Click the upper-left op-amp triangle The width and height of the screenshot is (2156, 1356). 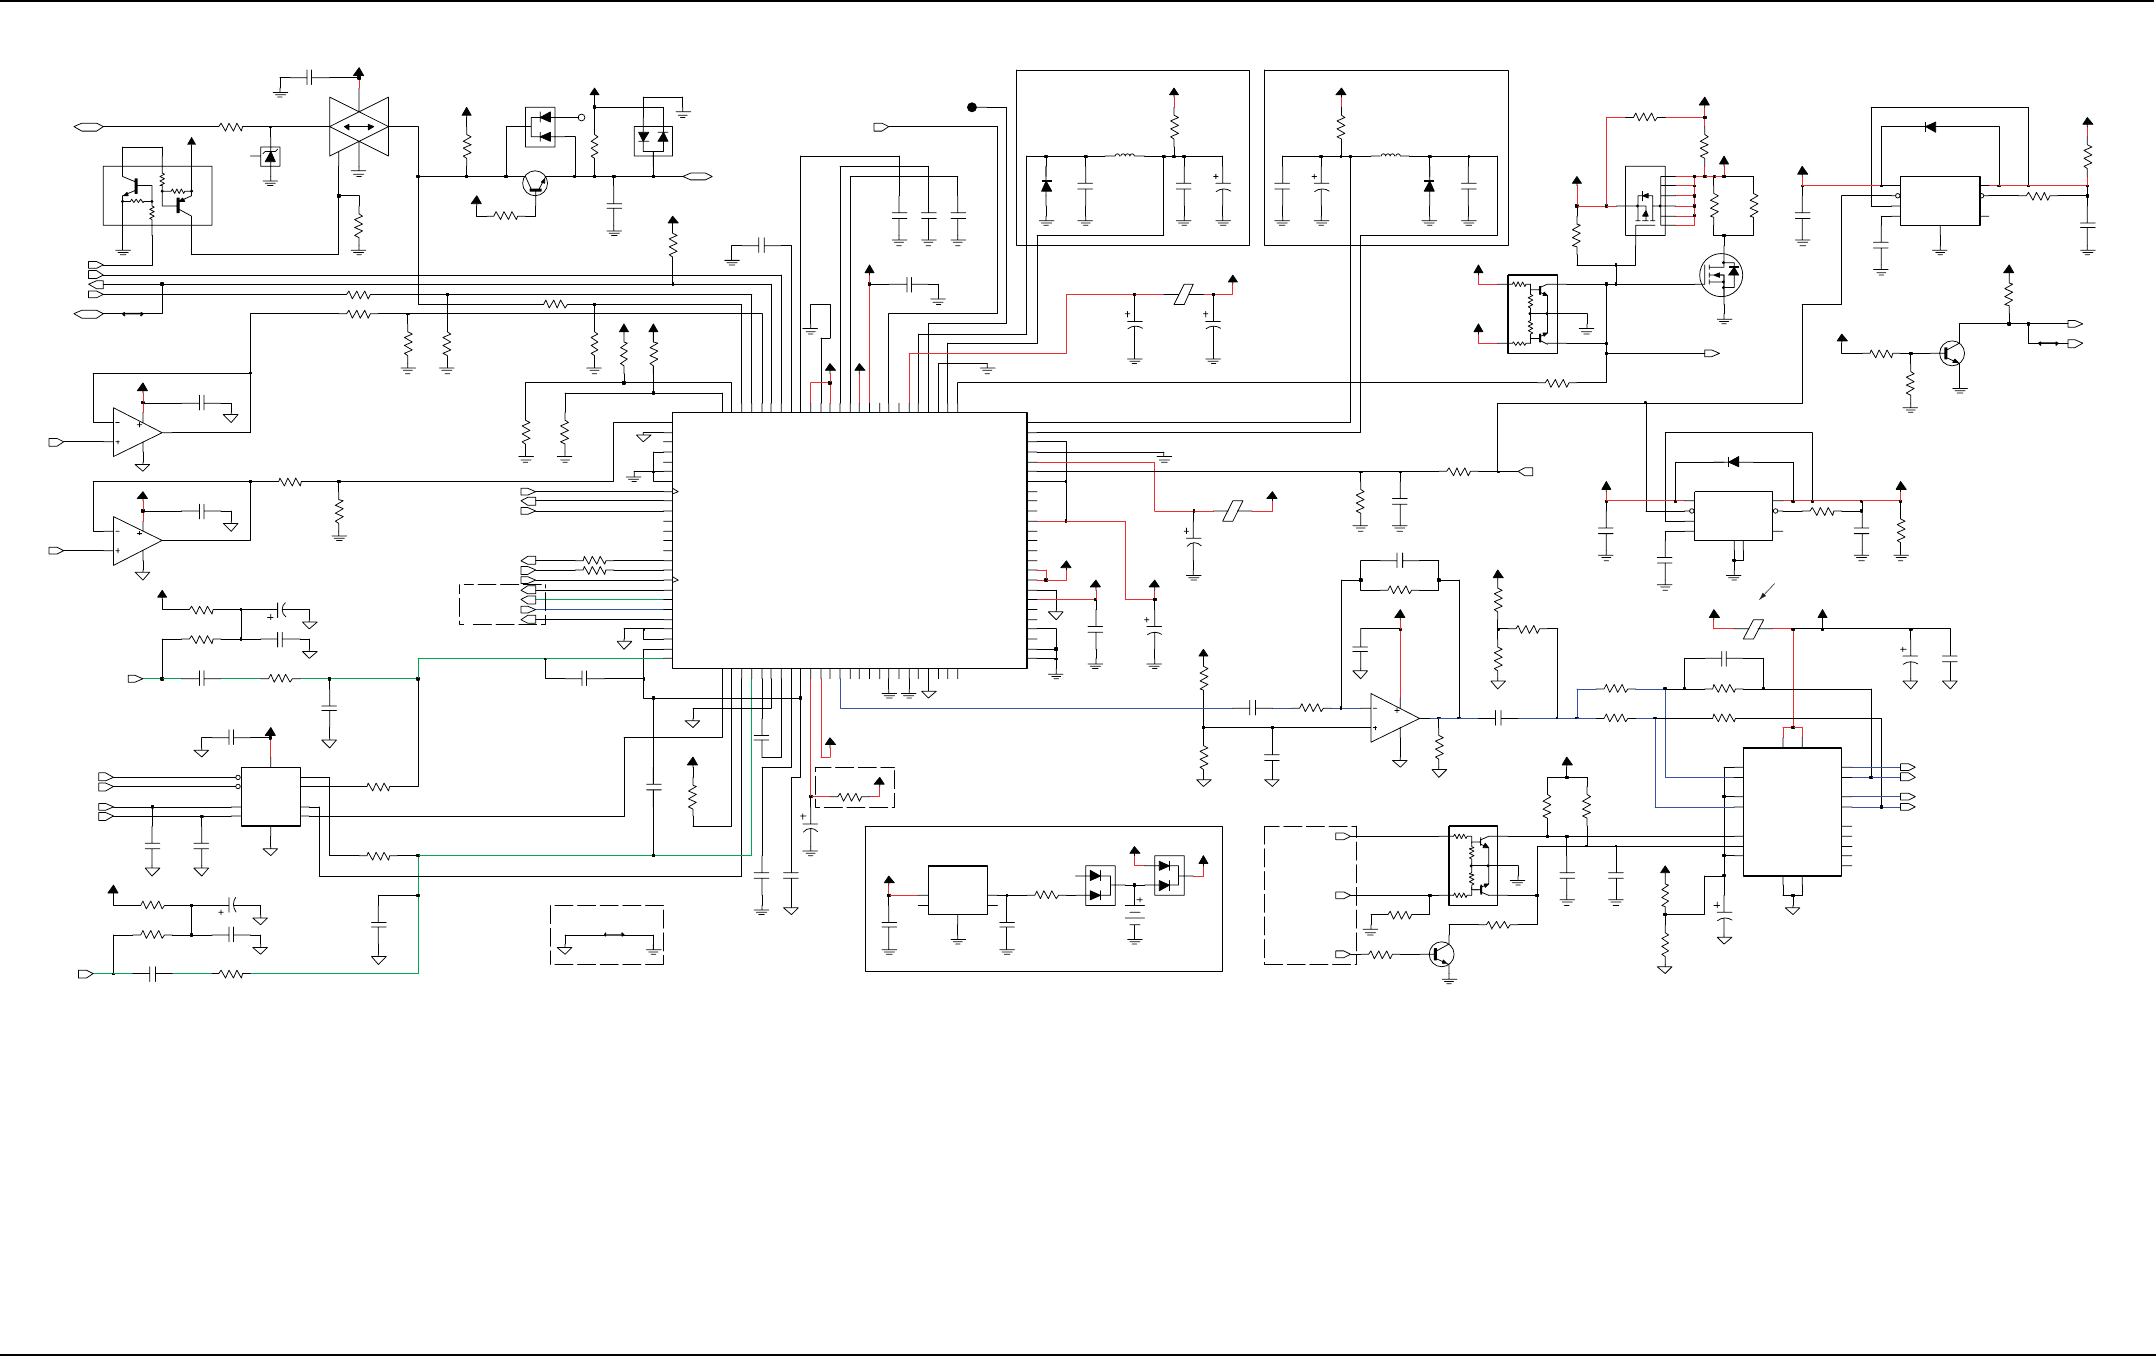click(137, 432)
